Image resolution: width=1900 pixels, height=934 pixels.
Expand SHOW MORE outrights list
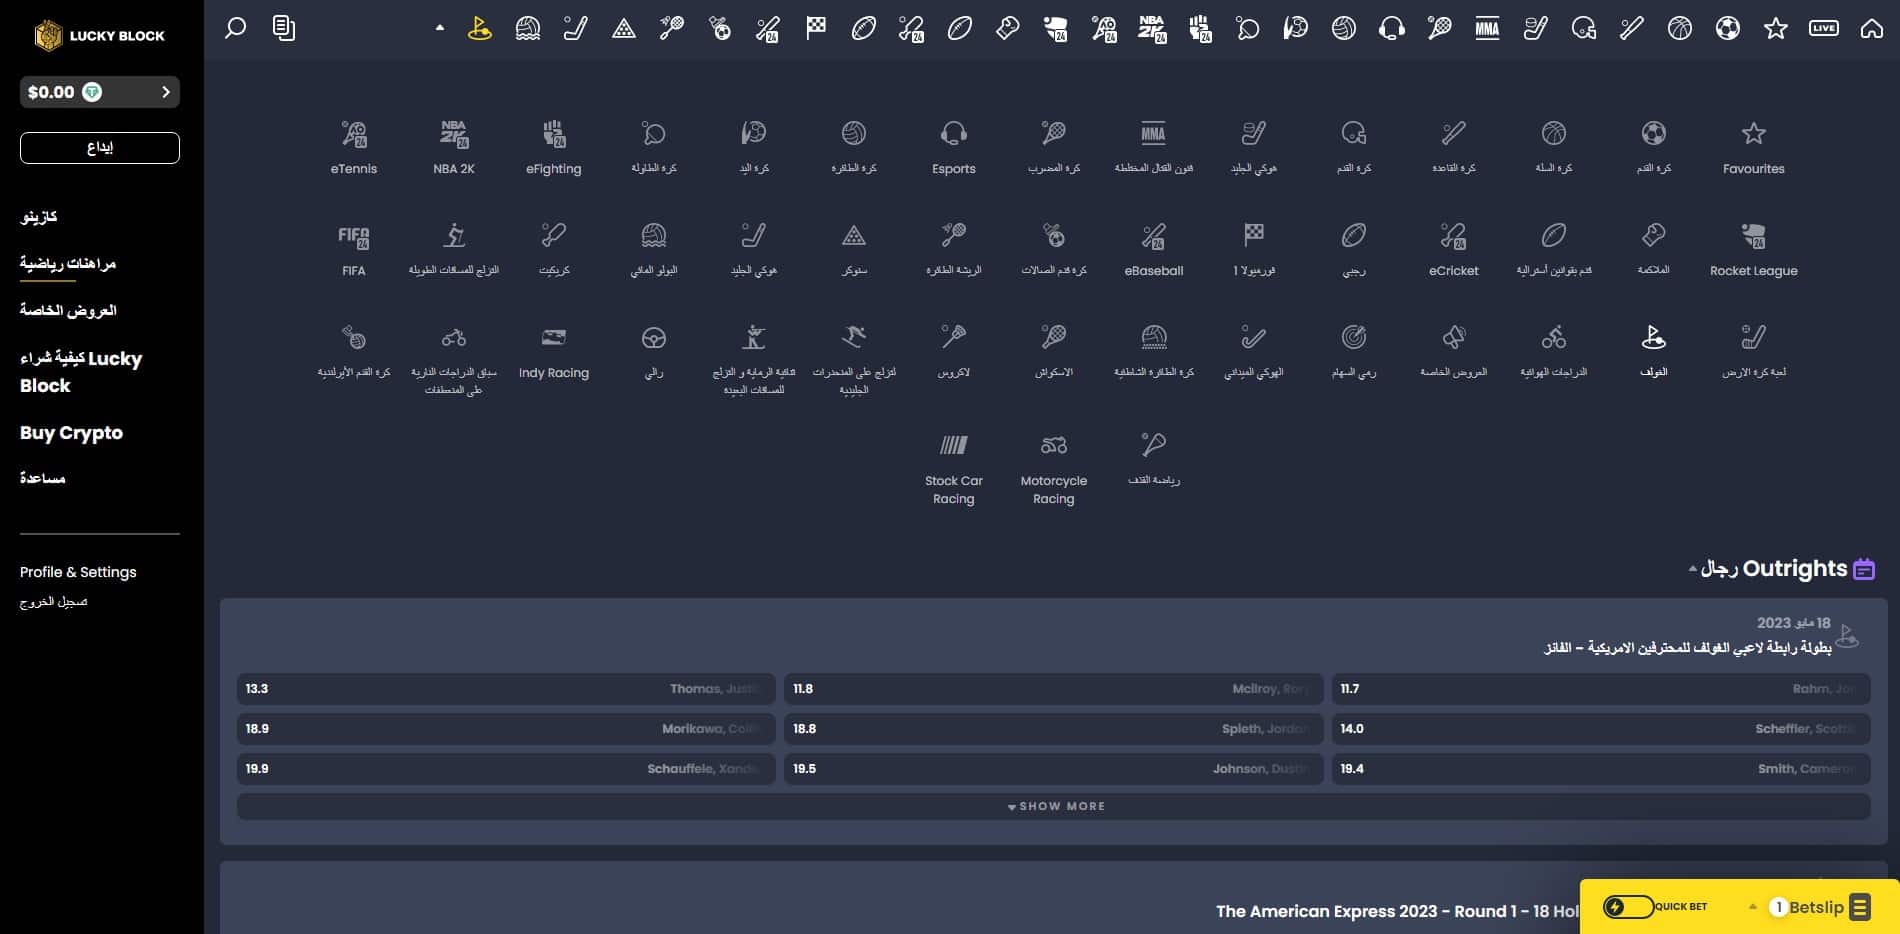[x=1054, y=806]
